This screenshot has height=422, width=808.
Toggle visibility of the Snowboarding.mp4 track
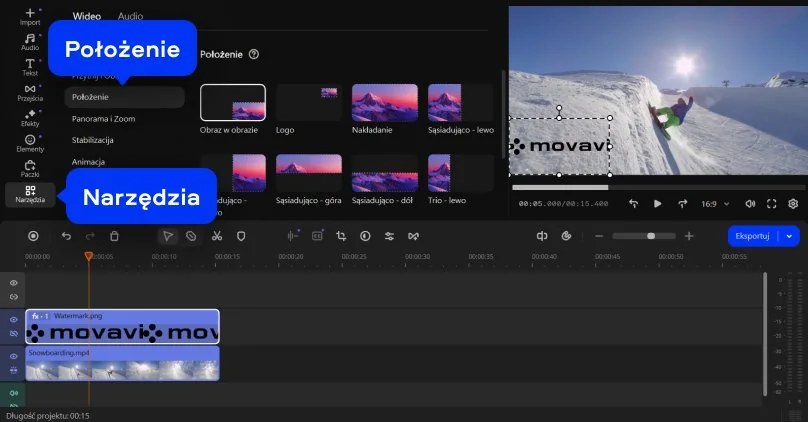(14, 356)
